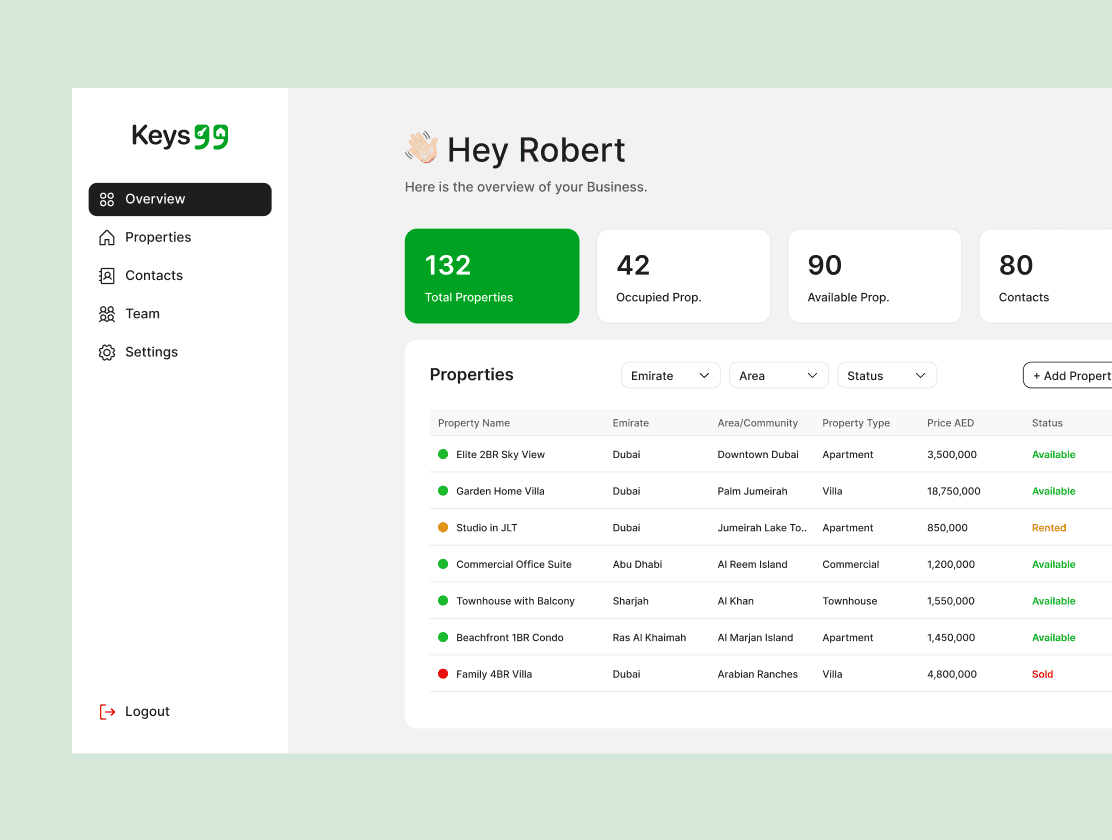Image resolution: width=1112 pixels, height=840 pixels.
Task: Click the Arabian Ranches area cell
Action: point(757,674)
